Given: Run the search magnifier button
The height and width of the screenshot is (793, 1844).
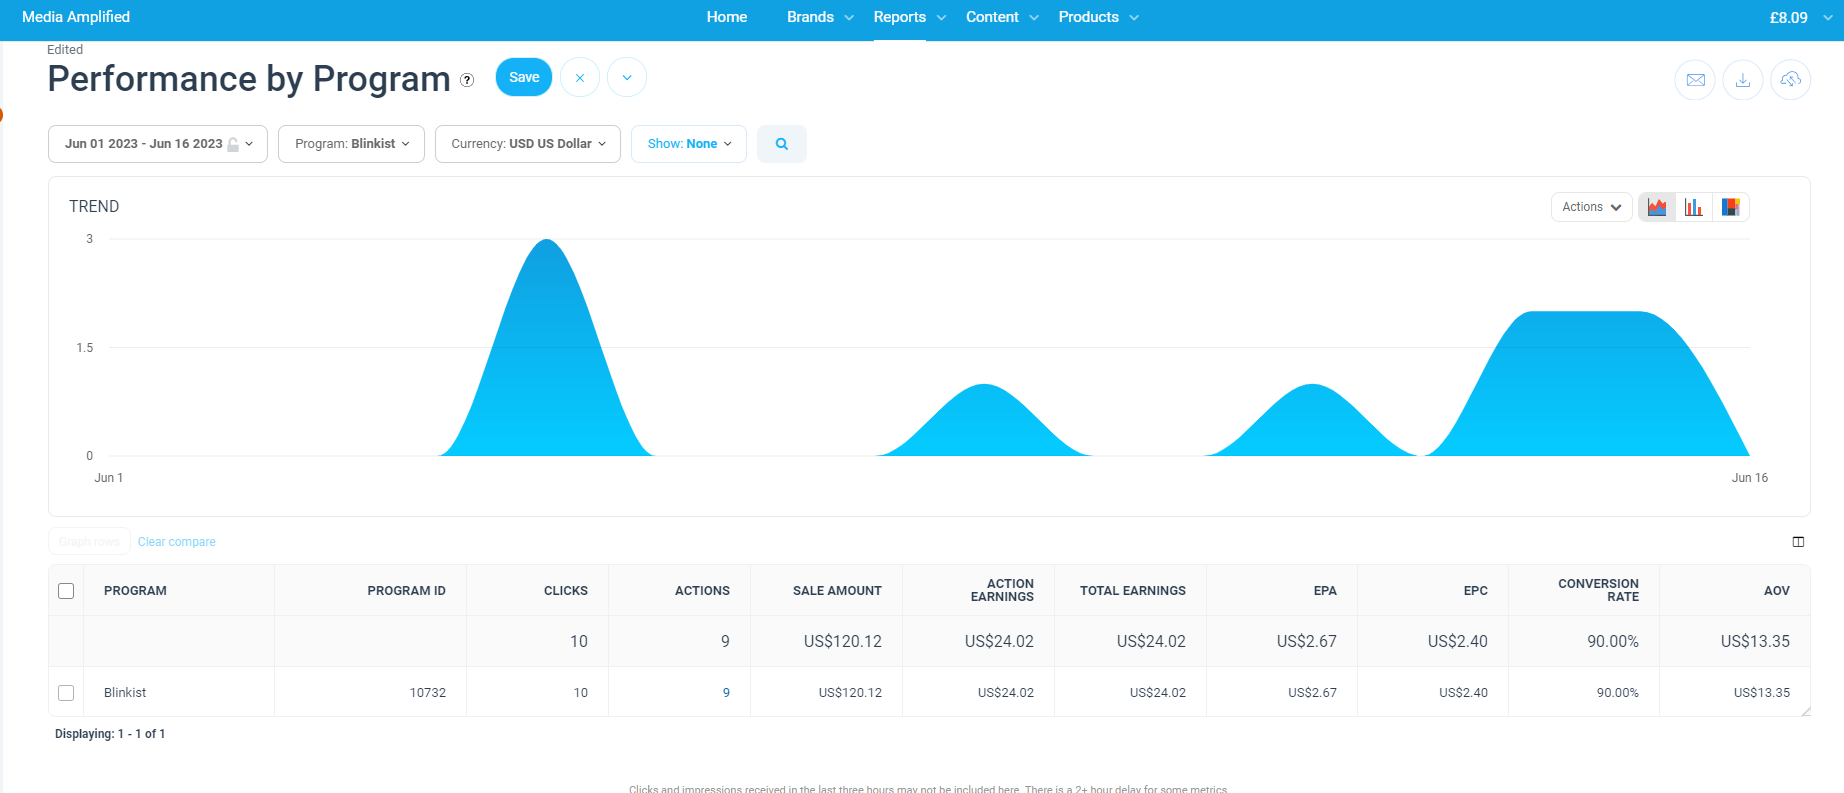Looking at the screenshot, I should (x=782, y=144).
